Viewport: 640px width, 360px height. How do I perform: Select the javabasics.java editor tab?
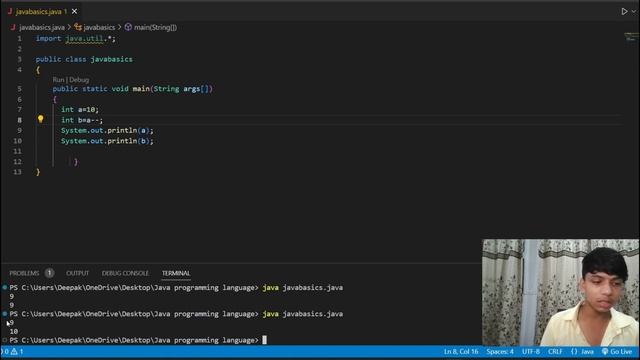(40, 11)
